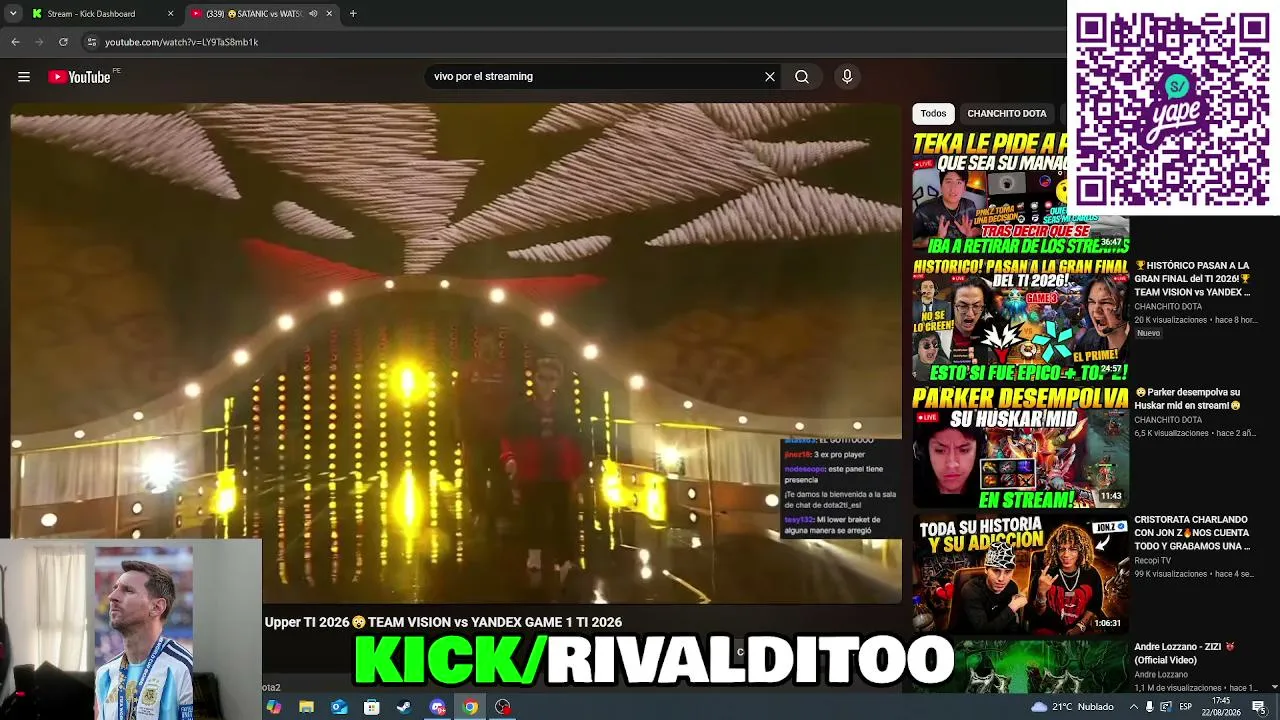Switch to Chrome in the taskbar
The image size is (1280, 720).
click(470, 707)
